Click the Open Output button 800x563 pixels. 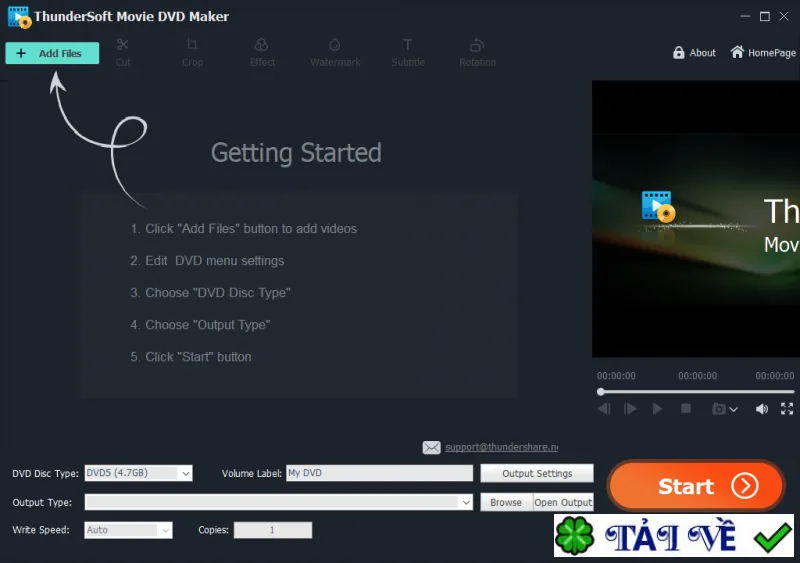563,502
